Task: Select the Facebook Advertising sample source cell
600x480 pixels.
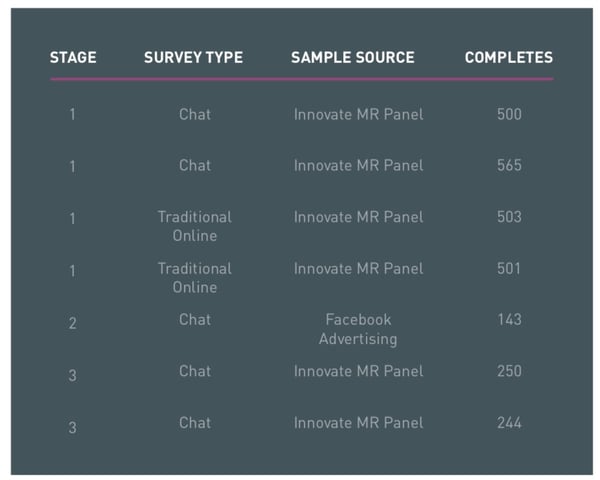Action: [x=358, y=329]
